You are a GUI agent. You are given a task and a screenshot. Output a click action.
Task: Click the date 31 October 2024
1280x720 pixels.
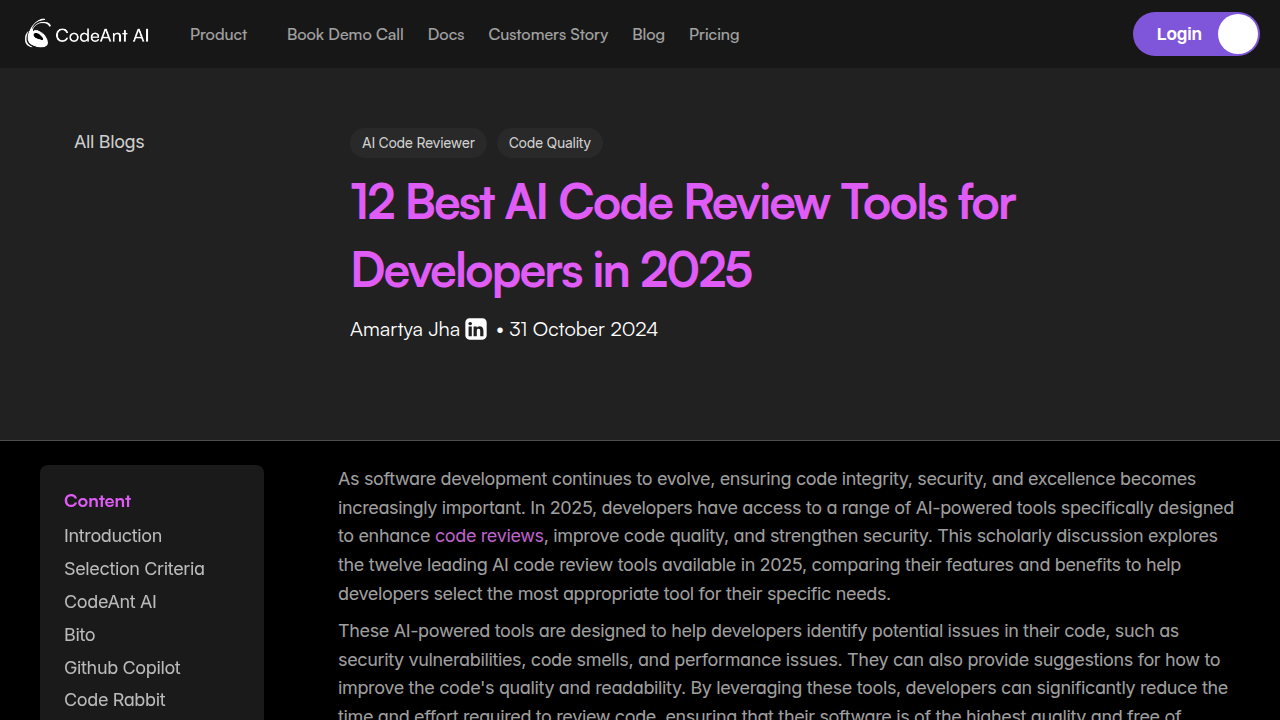tap(583, 329)
